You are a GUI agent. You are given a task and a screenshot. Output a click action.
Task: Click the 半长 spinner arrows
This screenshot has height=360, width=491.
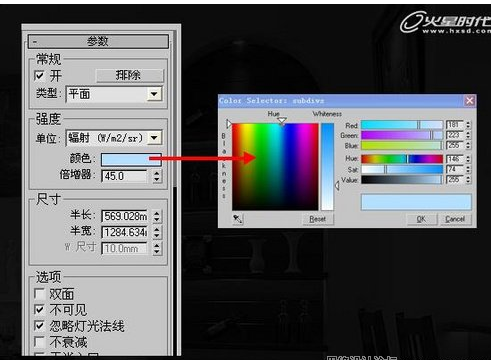(157, 216)
